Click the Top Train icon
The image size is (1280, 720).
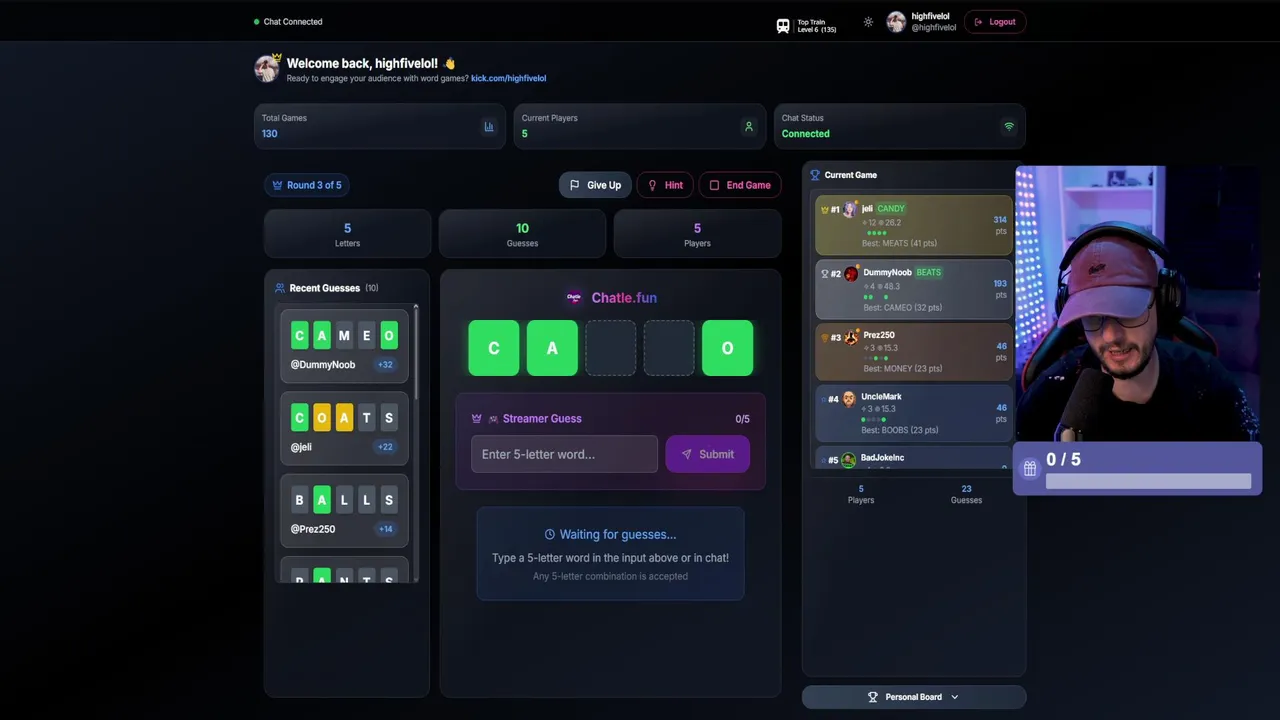(783, 26)
